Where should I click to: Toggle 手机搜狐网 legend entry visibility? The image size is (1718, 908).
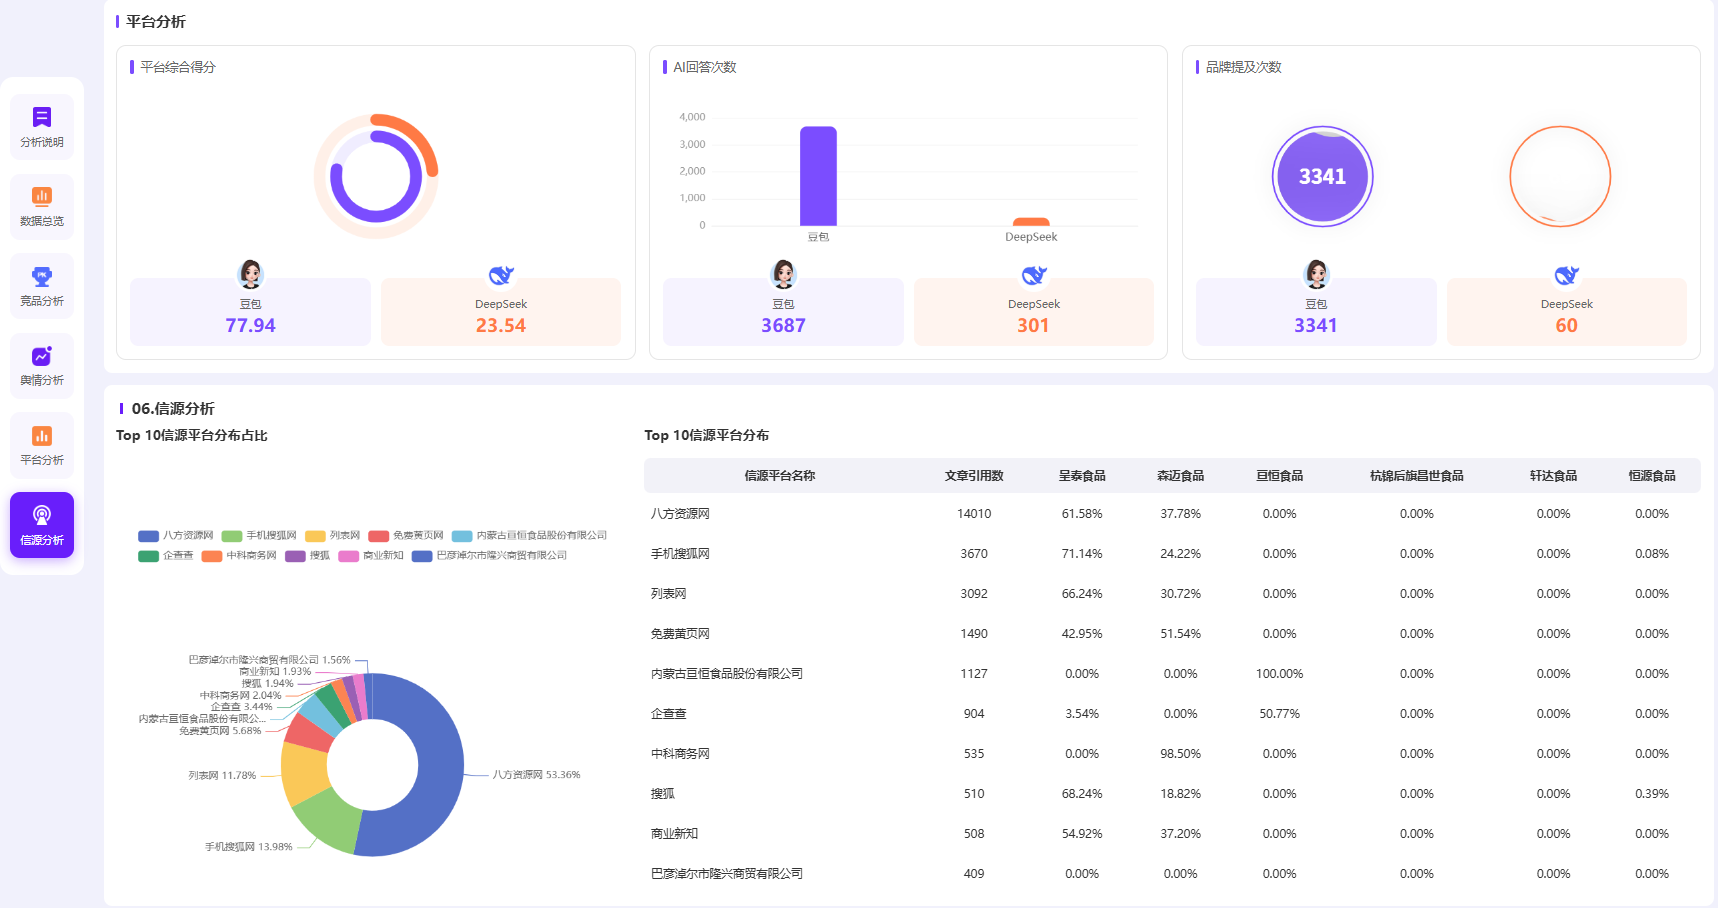259,536
